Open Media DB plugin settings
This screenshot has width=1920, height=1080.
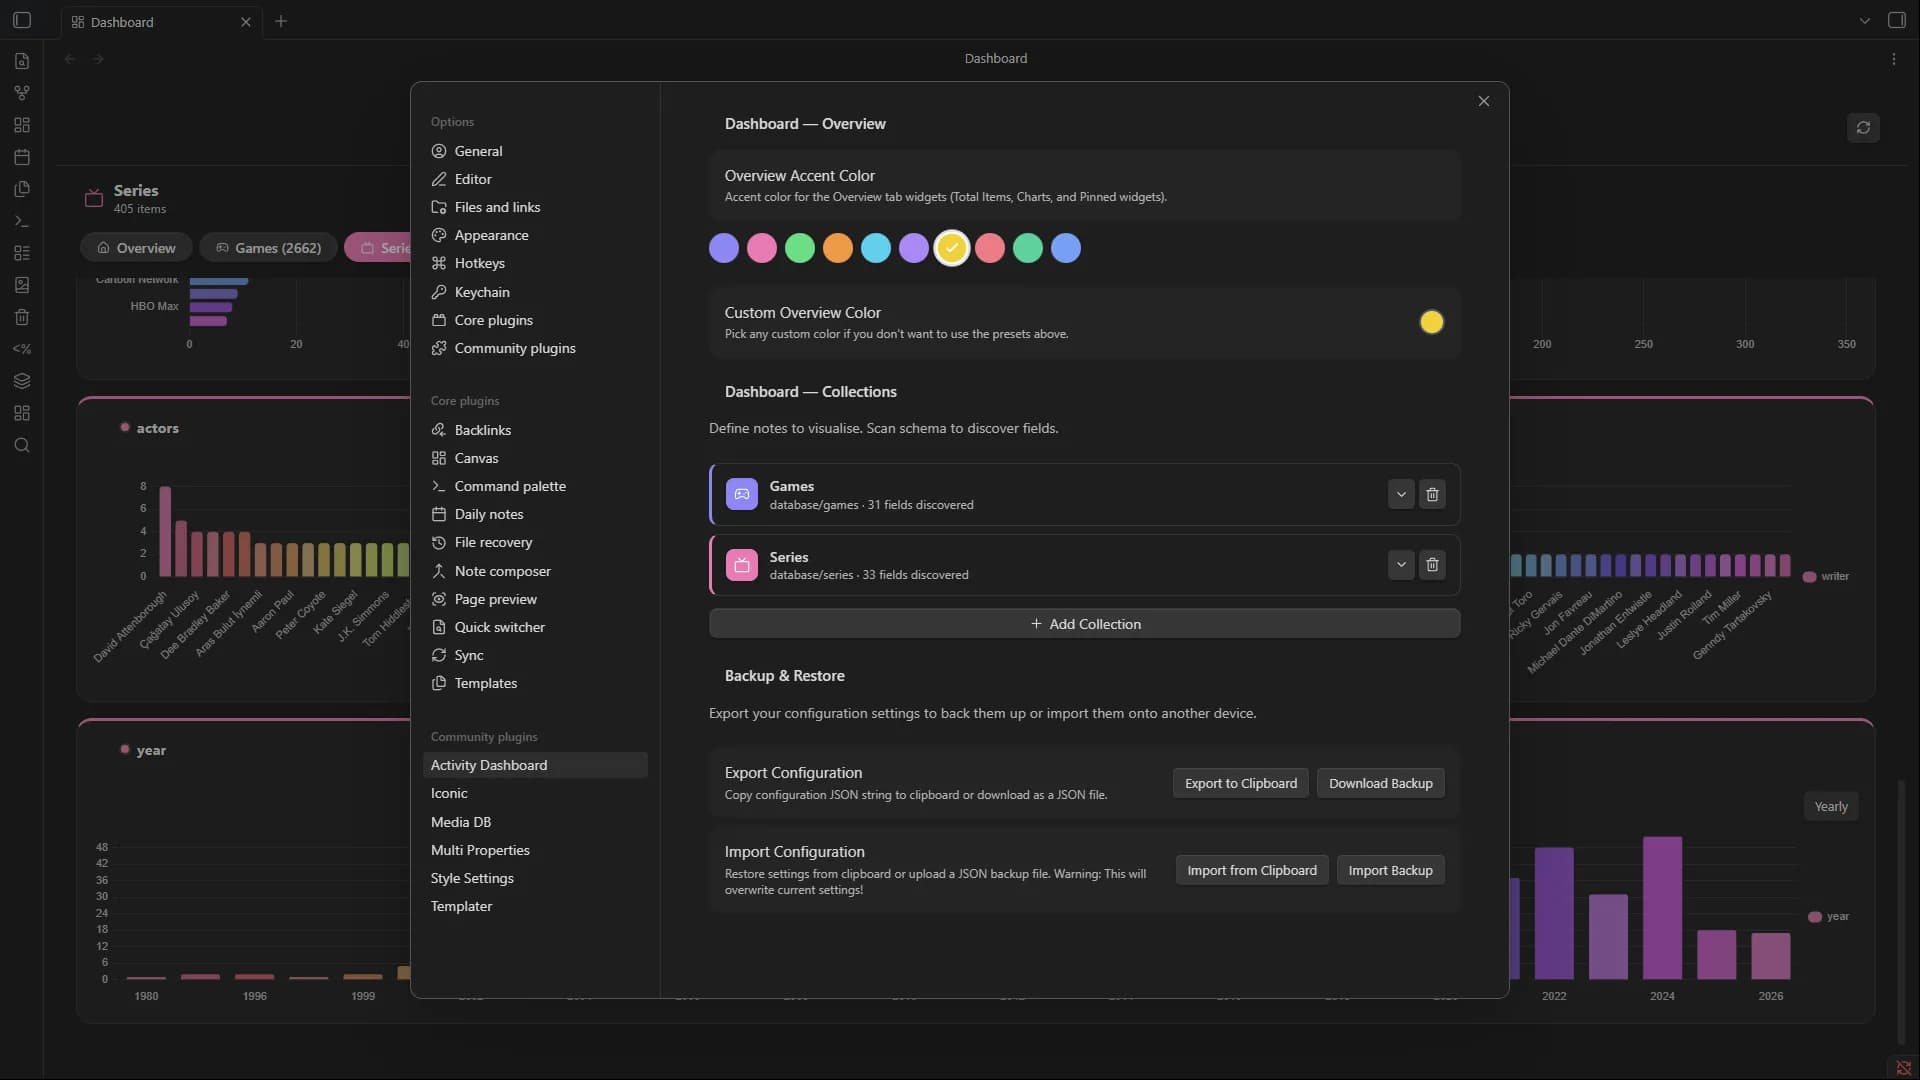[535, 822]
